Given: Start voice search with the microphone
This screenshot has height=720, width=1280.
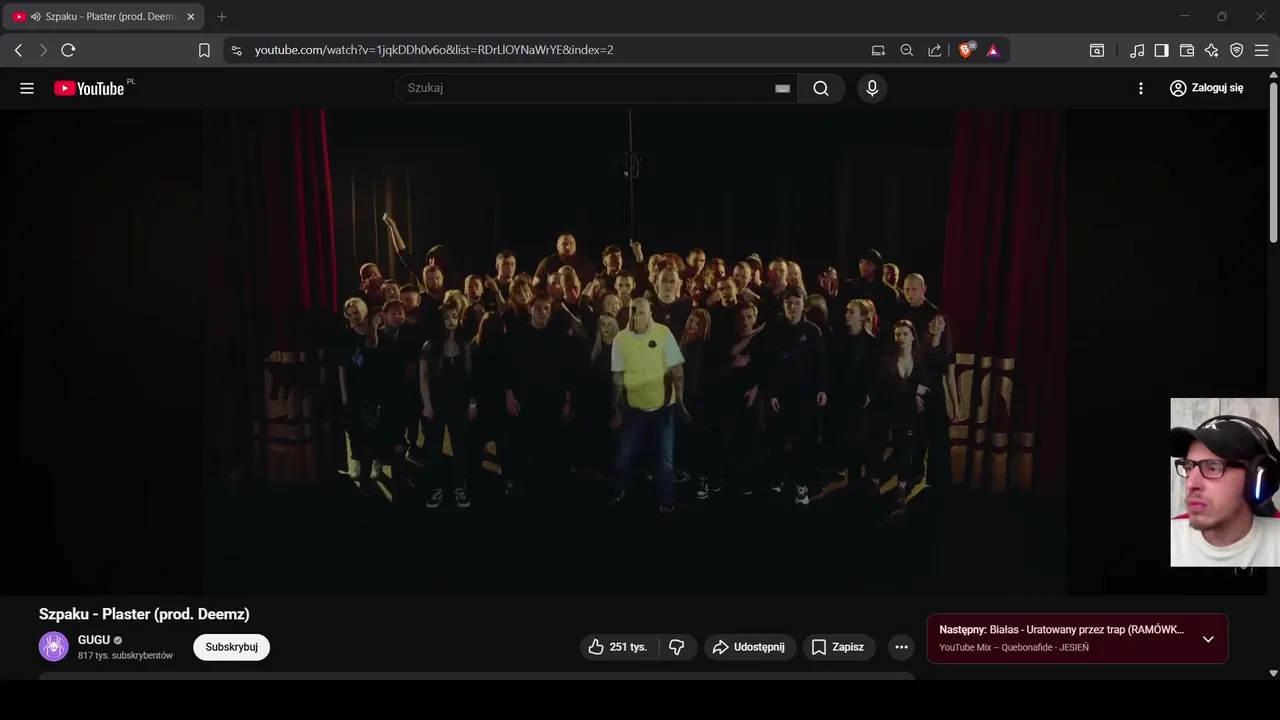Looking at the screenshot, I should pyautogui.click(x=872, y=88).
